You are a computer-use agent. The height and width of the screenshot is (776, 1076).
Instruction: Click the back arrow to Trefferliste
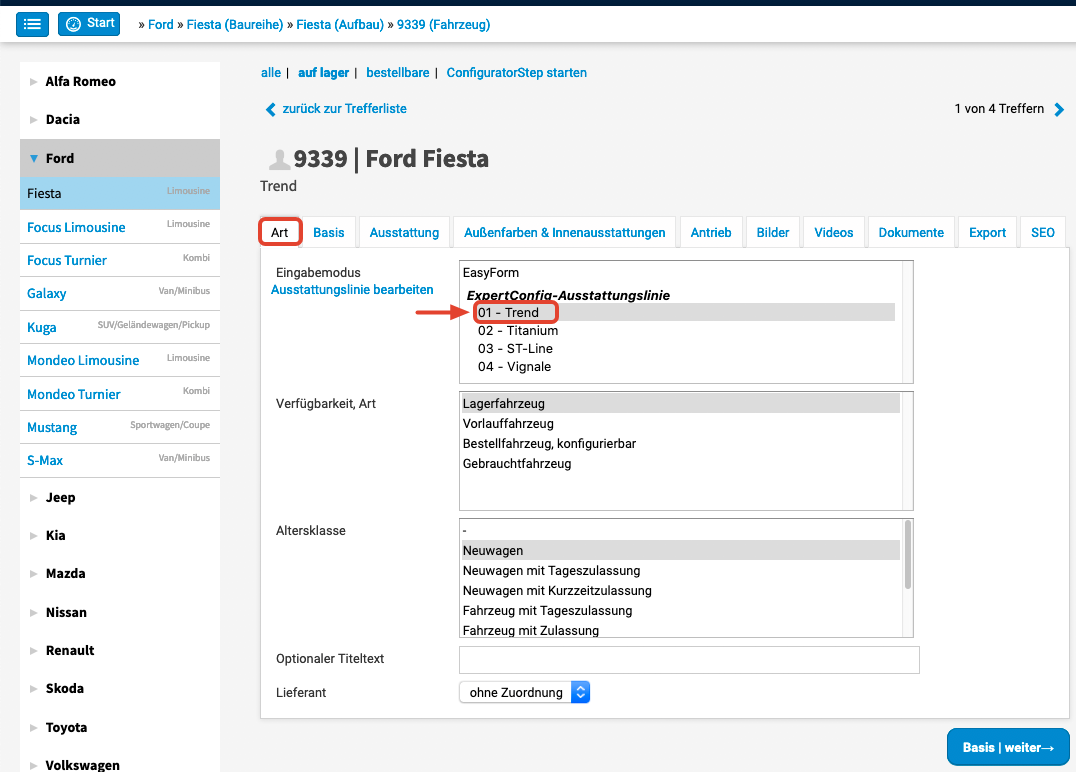[x=270, y=109]
